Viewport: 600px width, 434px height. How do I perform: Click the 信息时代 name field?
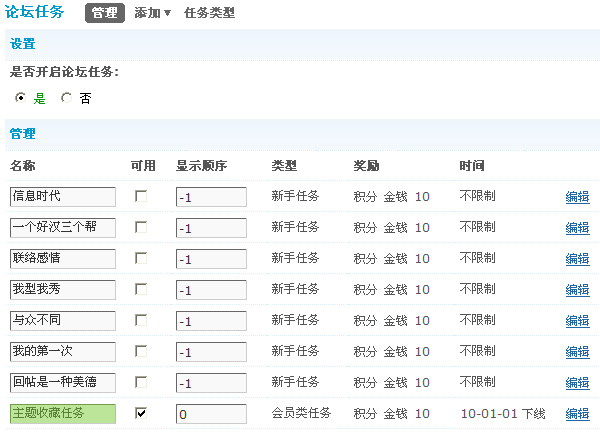(x=63, y=197)
